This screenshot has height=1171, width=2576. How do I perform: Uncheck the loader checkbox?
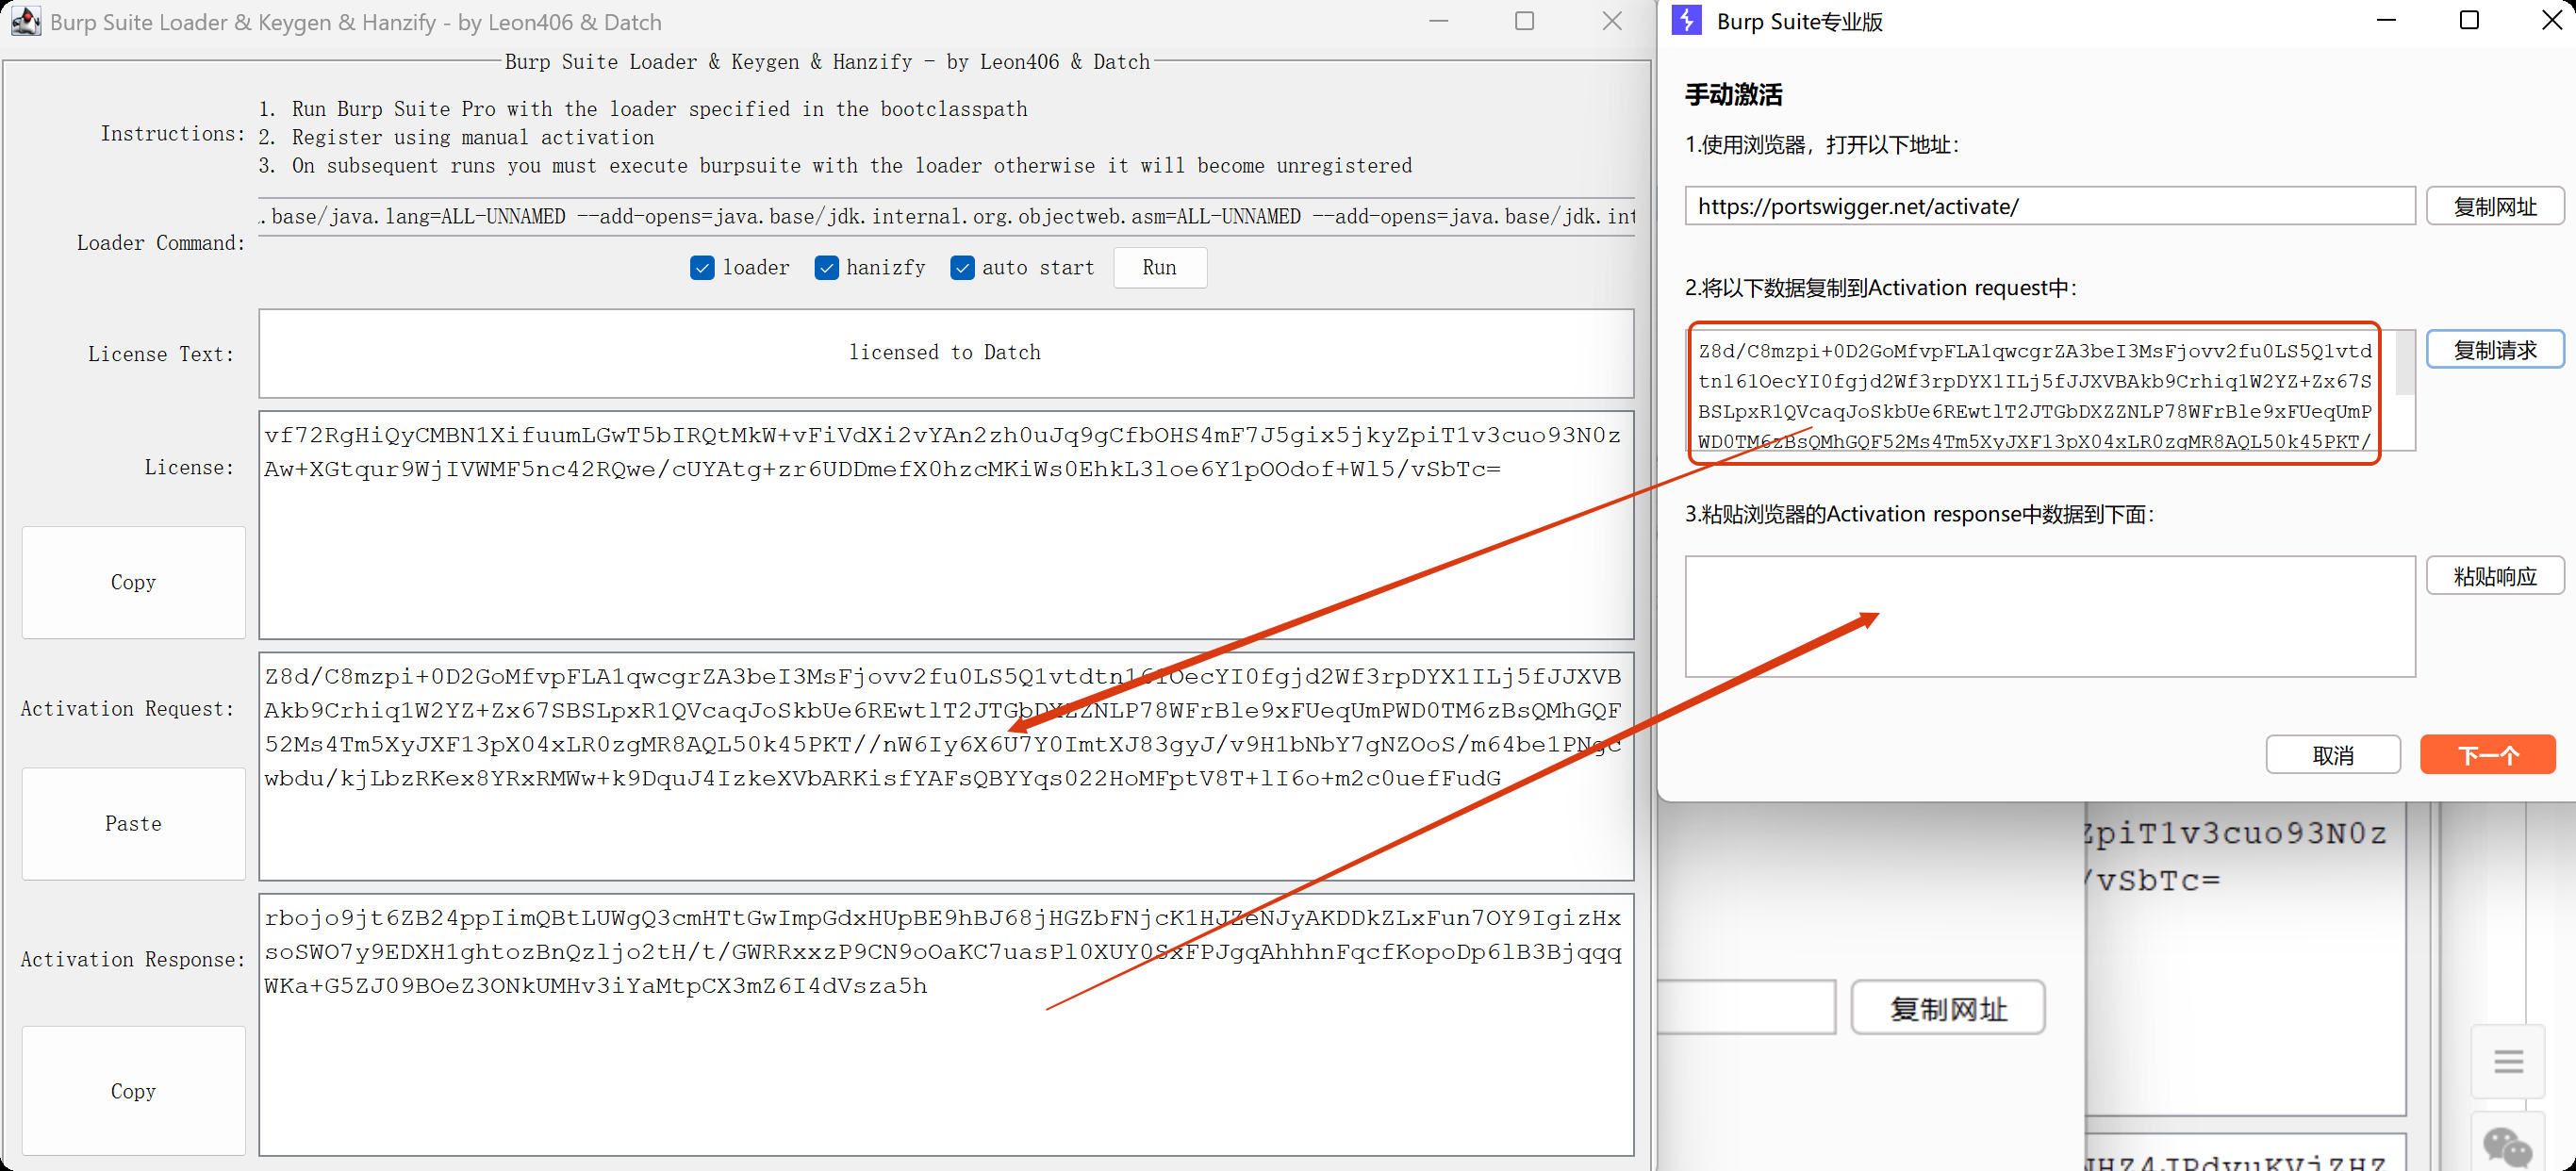(x=702, y=268)
